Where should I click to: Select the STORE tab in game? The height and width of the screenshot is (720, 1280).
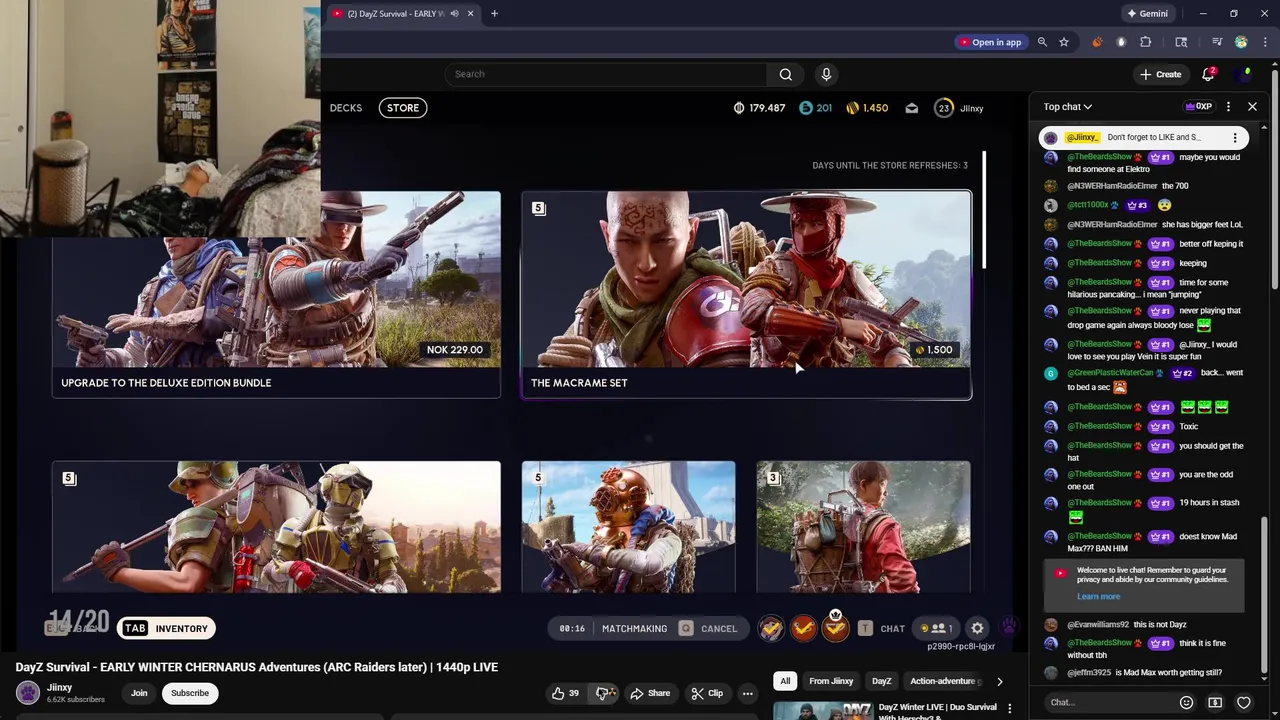[x=403, y=108]
